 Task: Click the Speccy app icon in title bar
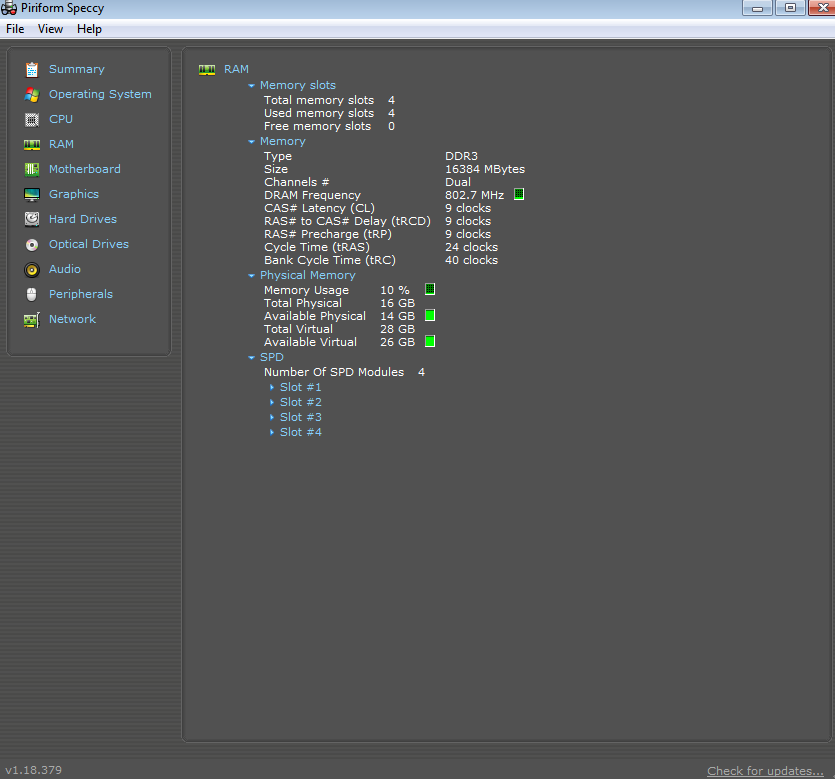(x=9, y=8)
